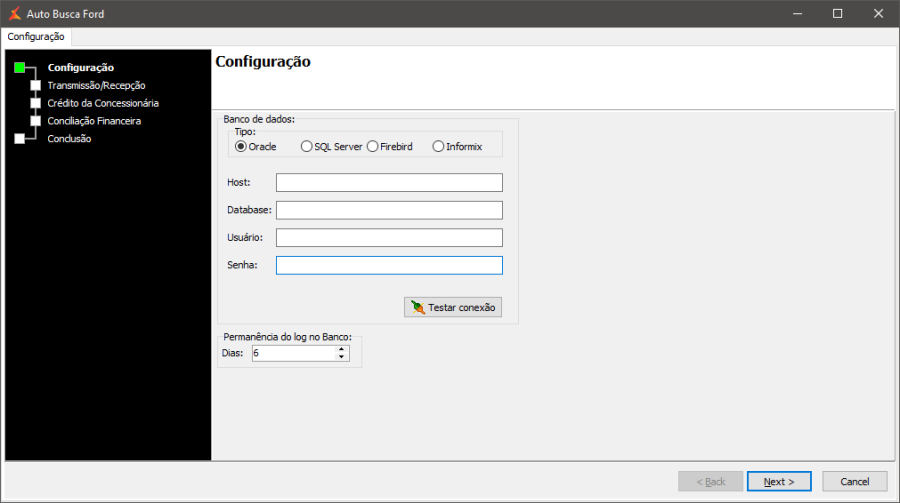Click the Transmissão/Recepção step square

click(x=36, y=85)
